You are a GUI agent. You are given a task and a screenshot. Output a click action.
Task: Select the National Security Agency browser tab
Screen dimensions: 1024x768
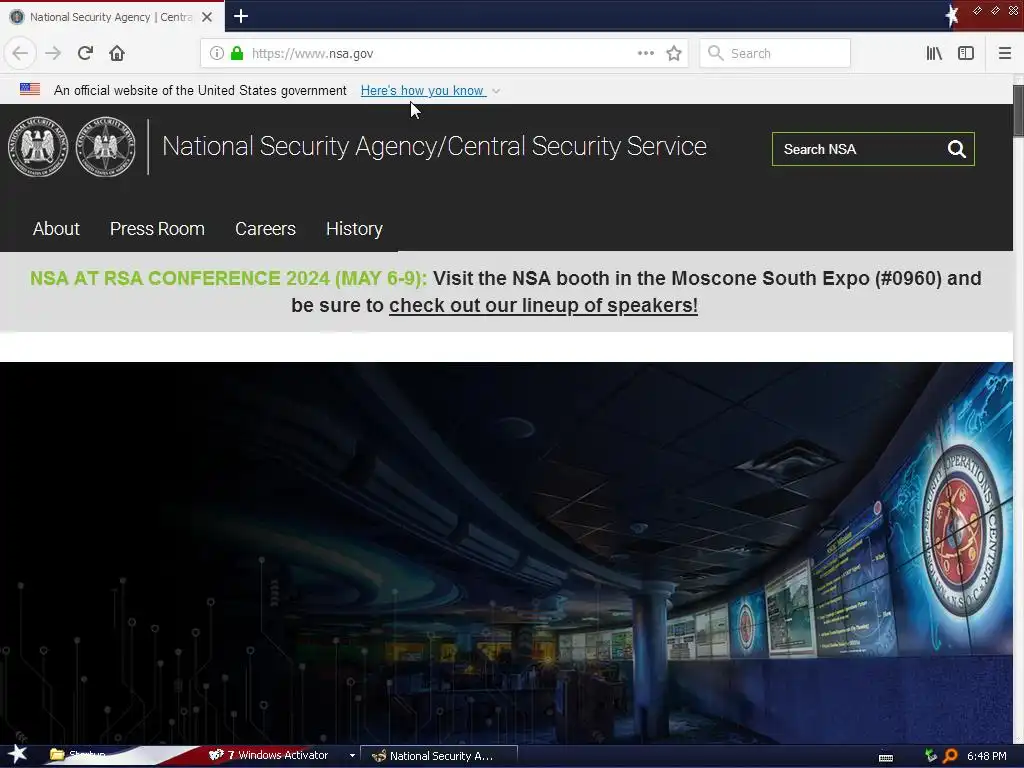click(112, 17)
